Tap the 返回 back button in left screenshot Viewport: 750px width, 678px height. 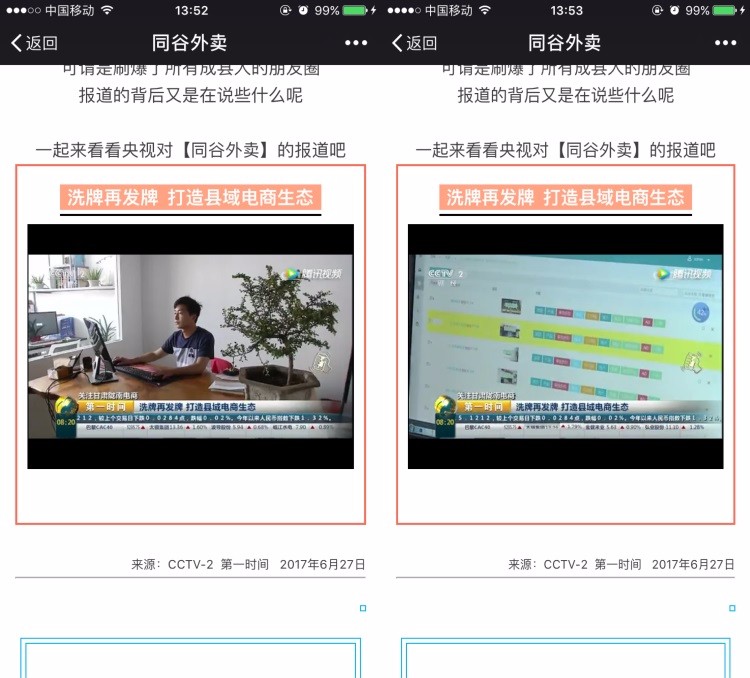click(34, 43)
